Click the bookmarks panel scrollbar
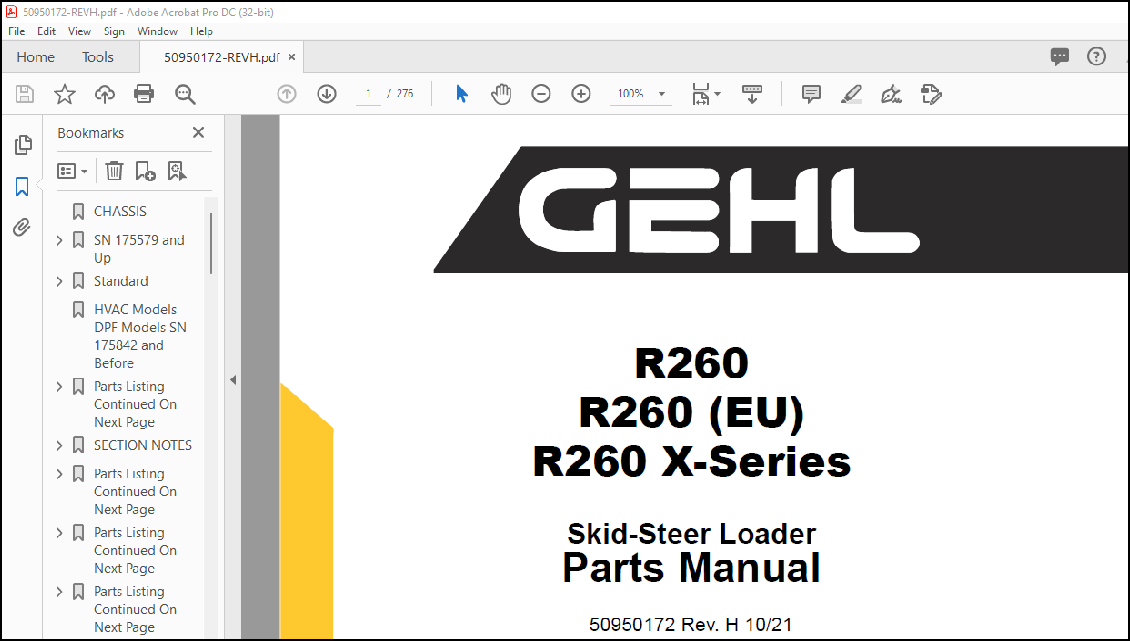 click(210, 243)
